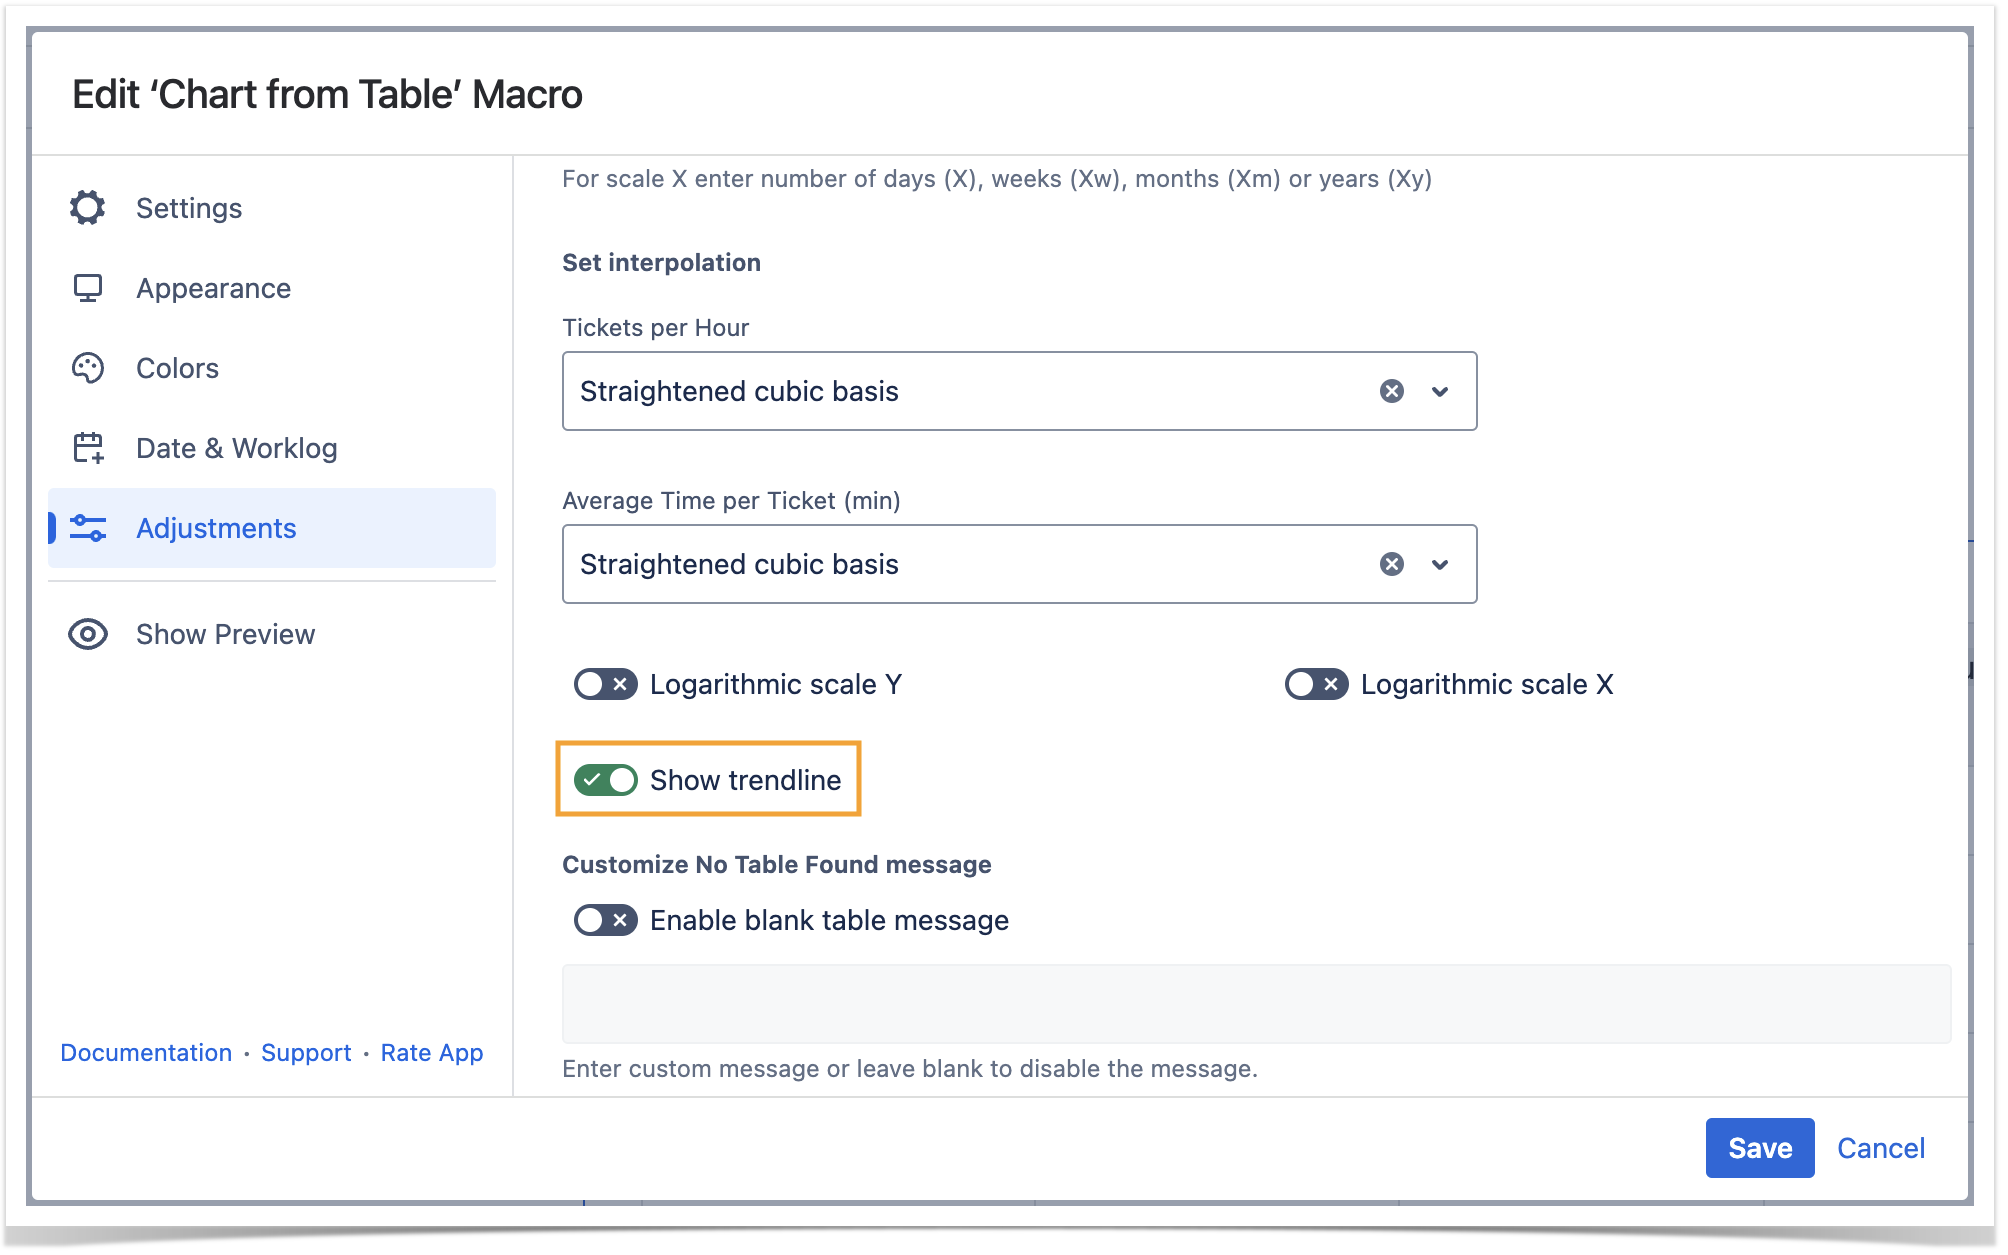Clear Average Time per Ticket interpolation
Viewport: 2008px width, 1255px height.
(x=1391, y=564)
